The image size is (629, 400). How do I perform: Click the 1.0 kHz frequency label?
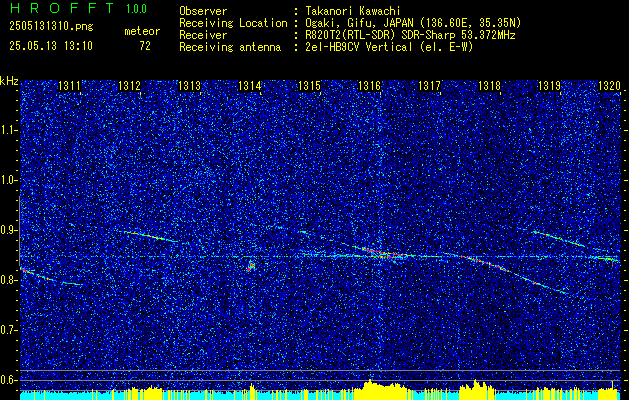[x=8, y=181]
